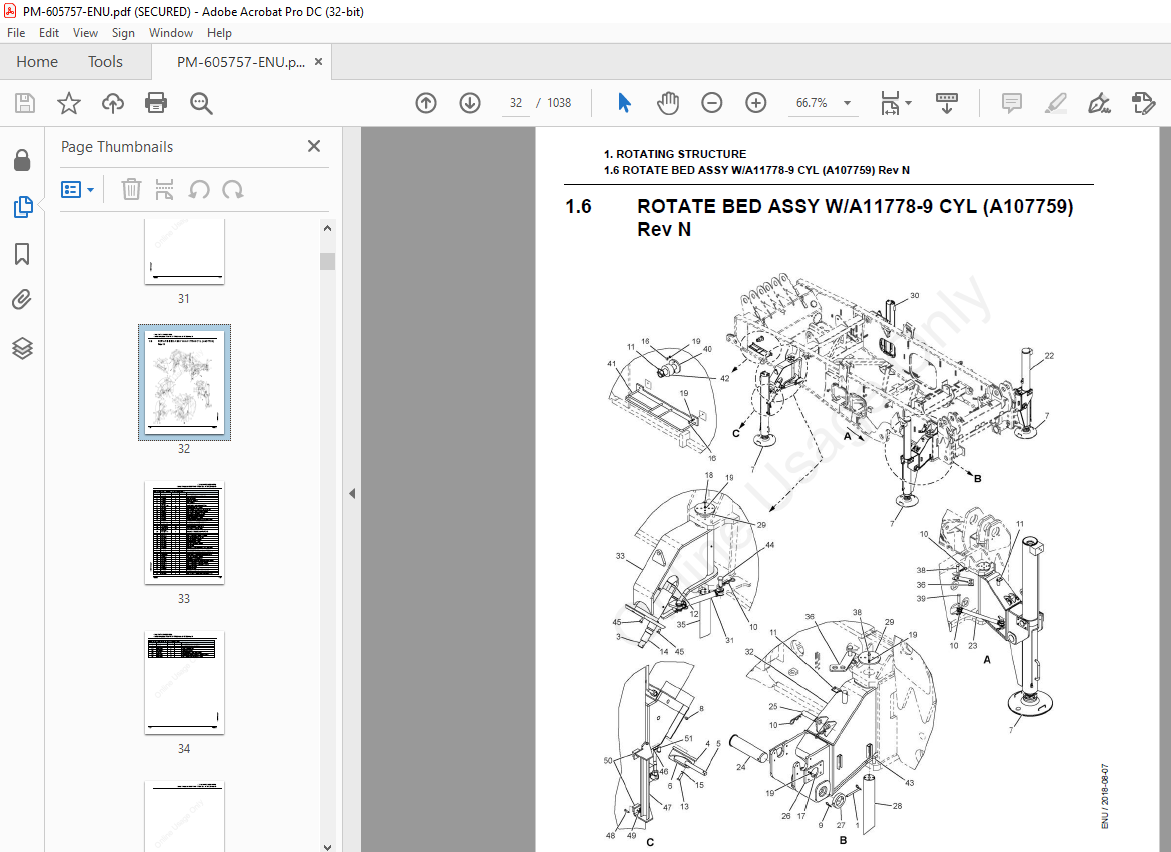1171x852 pixels.
Task: Click the Send file share icon
Action: click(1143, 103)
